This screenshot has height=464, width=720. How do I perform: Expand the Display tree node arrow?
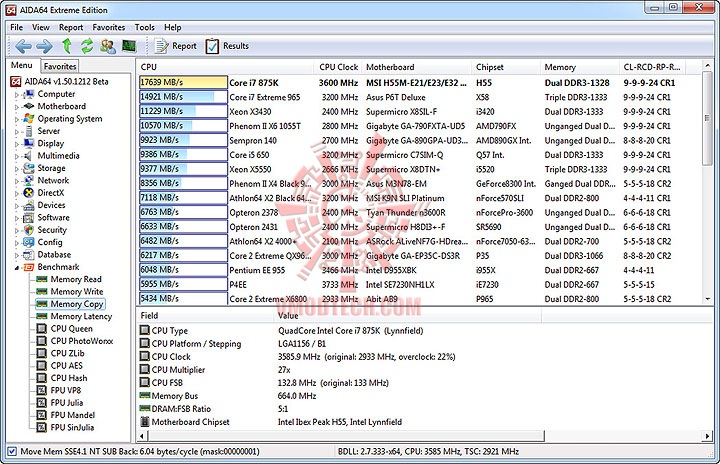pyautogui.click(x=17, y=144)
